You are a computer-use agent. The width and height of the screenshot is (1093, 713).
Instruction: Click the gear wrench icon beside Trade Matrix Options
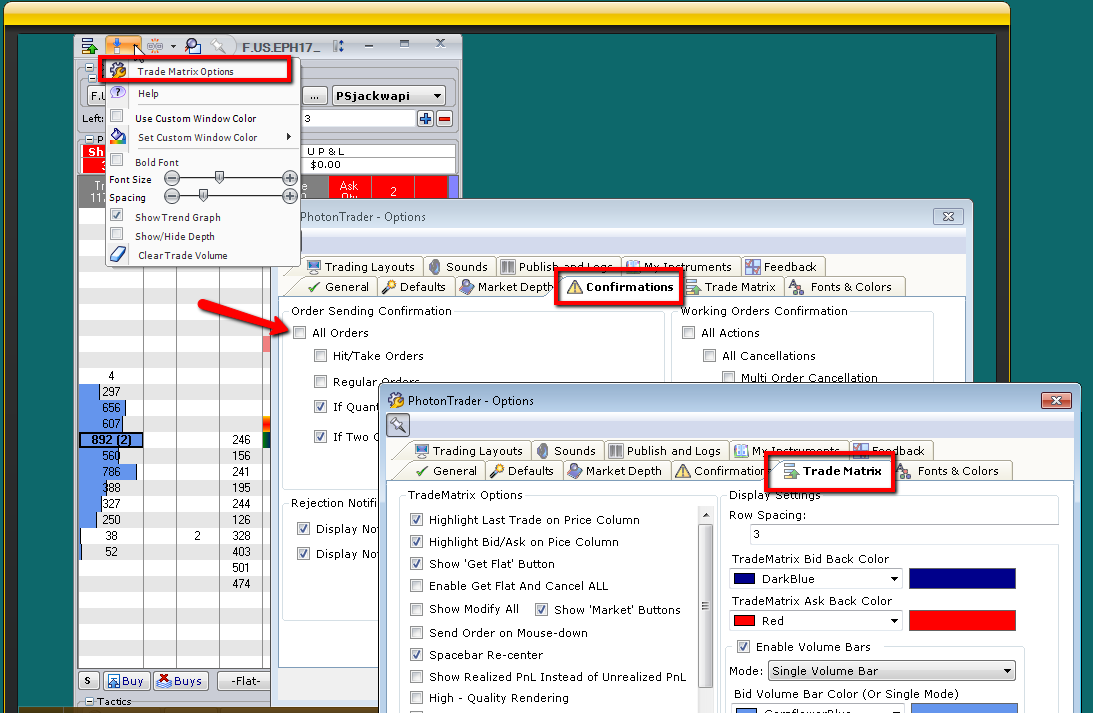118,70
